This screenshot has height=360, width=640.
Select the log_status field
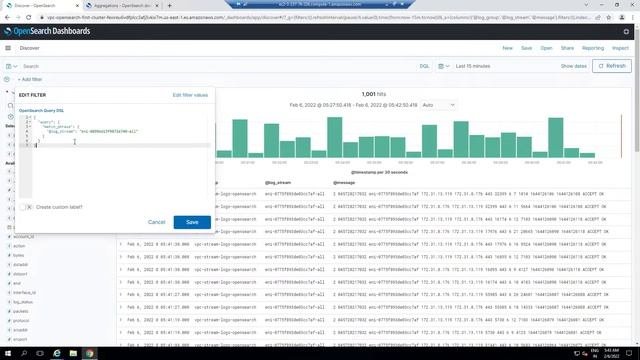click(x=23, y=302)
